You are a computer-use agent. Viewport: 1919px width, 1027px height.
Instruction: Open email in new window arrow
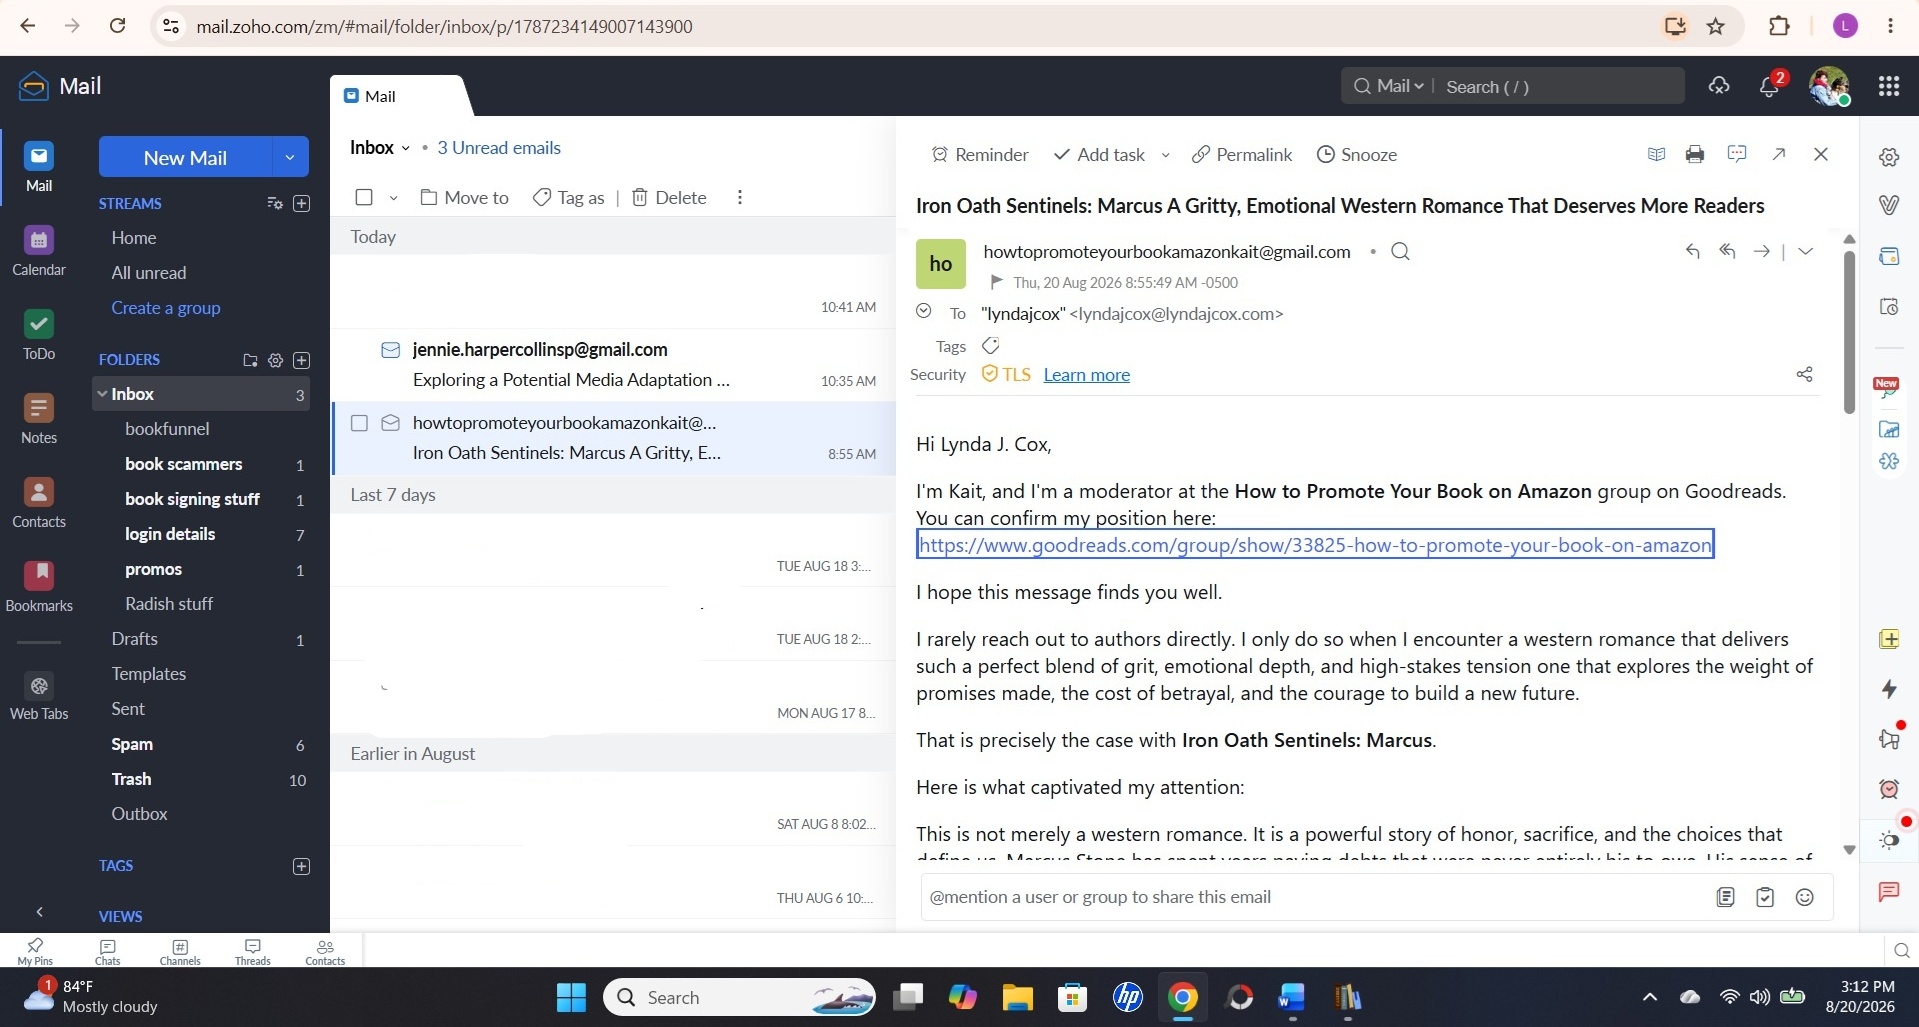pyautogui.click(x=1779, y=154)
